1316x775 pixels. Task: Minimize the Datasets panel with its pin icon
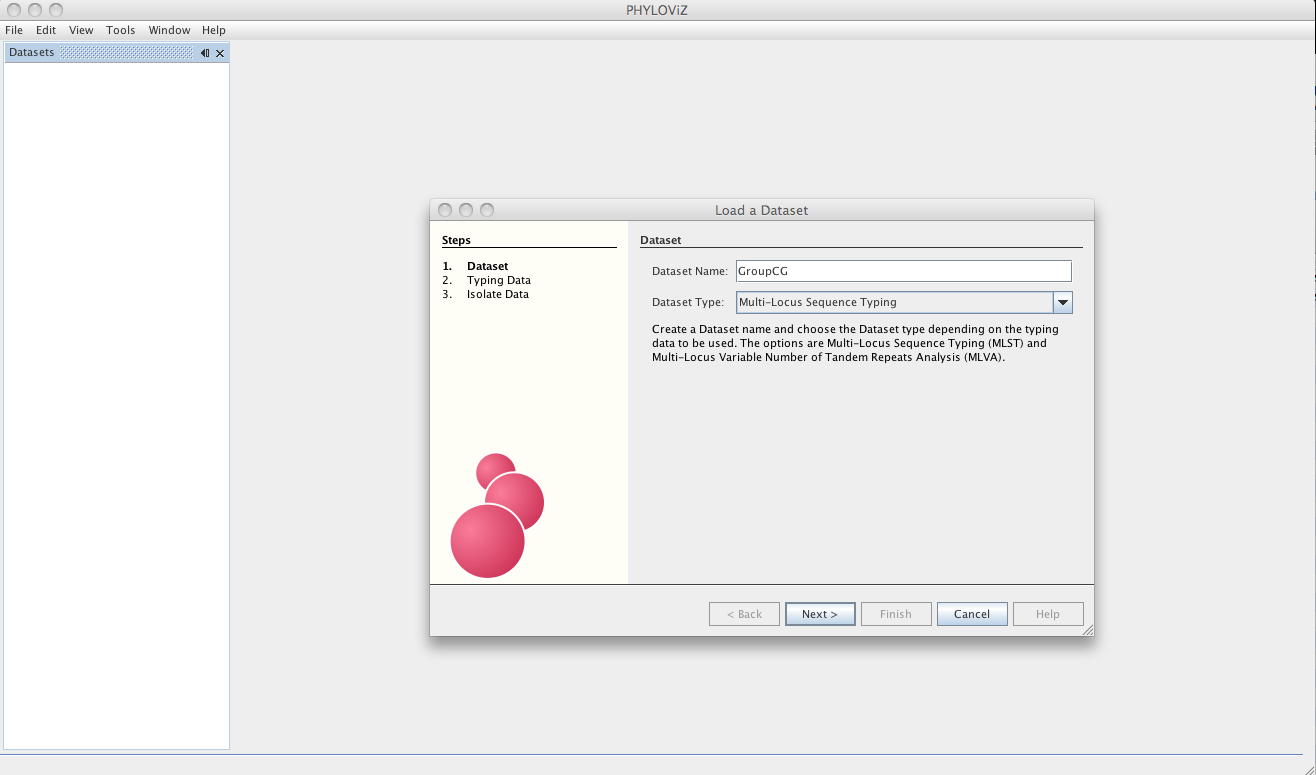(x=205, y=53)
